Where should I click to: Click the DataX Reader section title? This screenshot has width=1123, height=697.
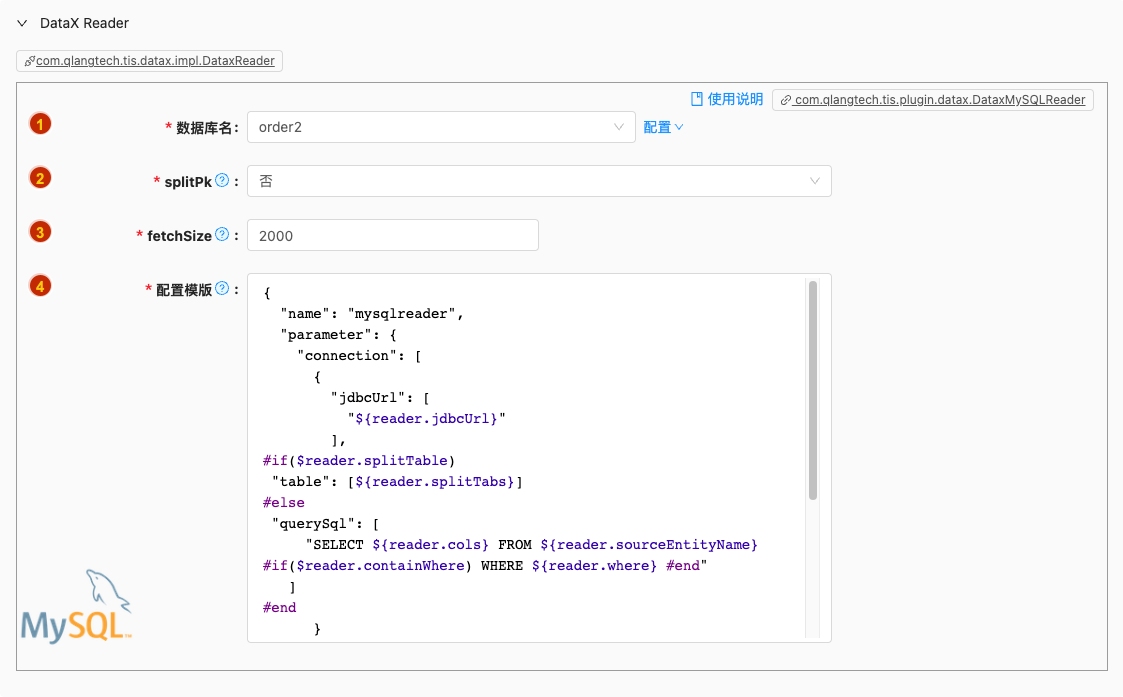[x=84, y=23]
